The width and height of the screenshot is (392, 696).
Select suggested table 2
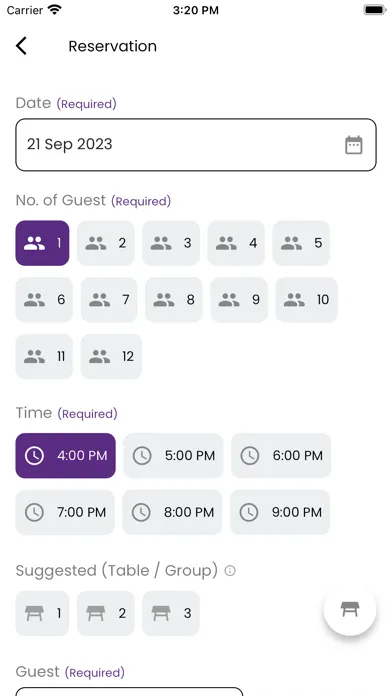(x=106, y=613)
